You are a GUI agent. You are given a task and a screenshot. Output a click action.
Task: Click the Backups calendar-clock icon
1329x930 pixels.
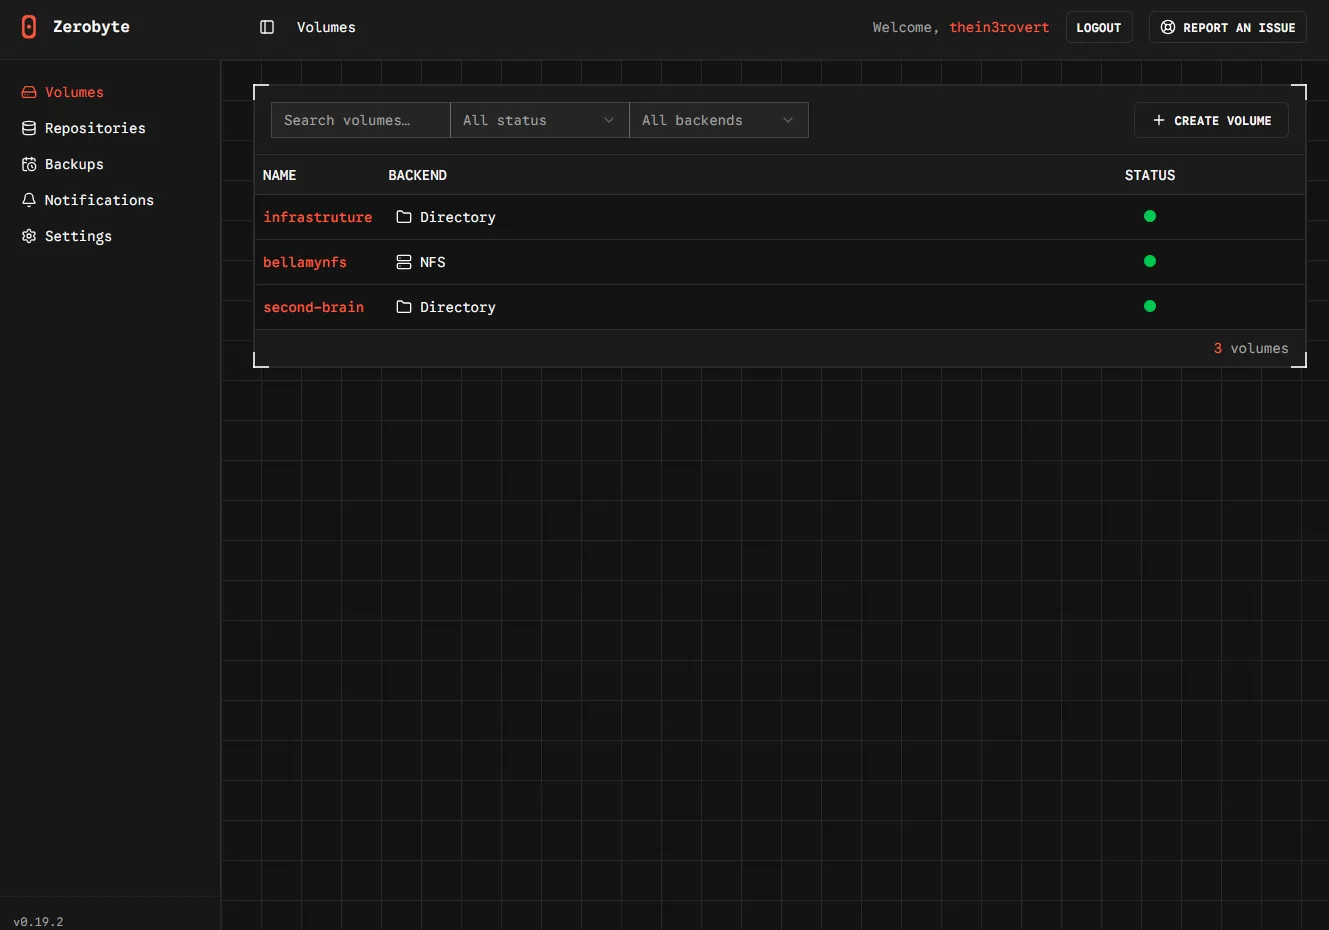click(x=29, y=164)
